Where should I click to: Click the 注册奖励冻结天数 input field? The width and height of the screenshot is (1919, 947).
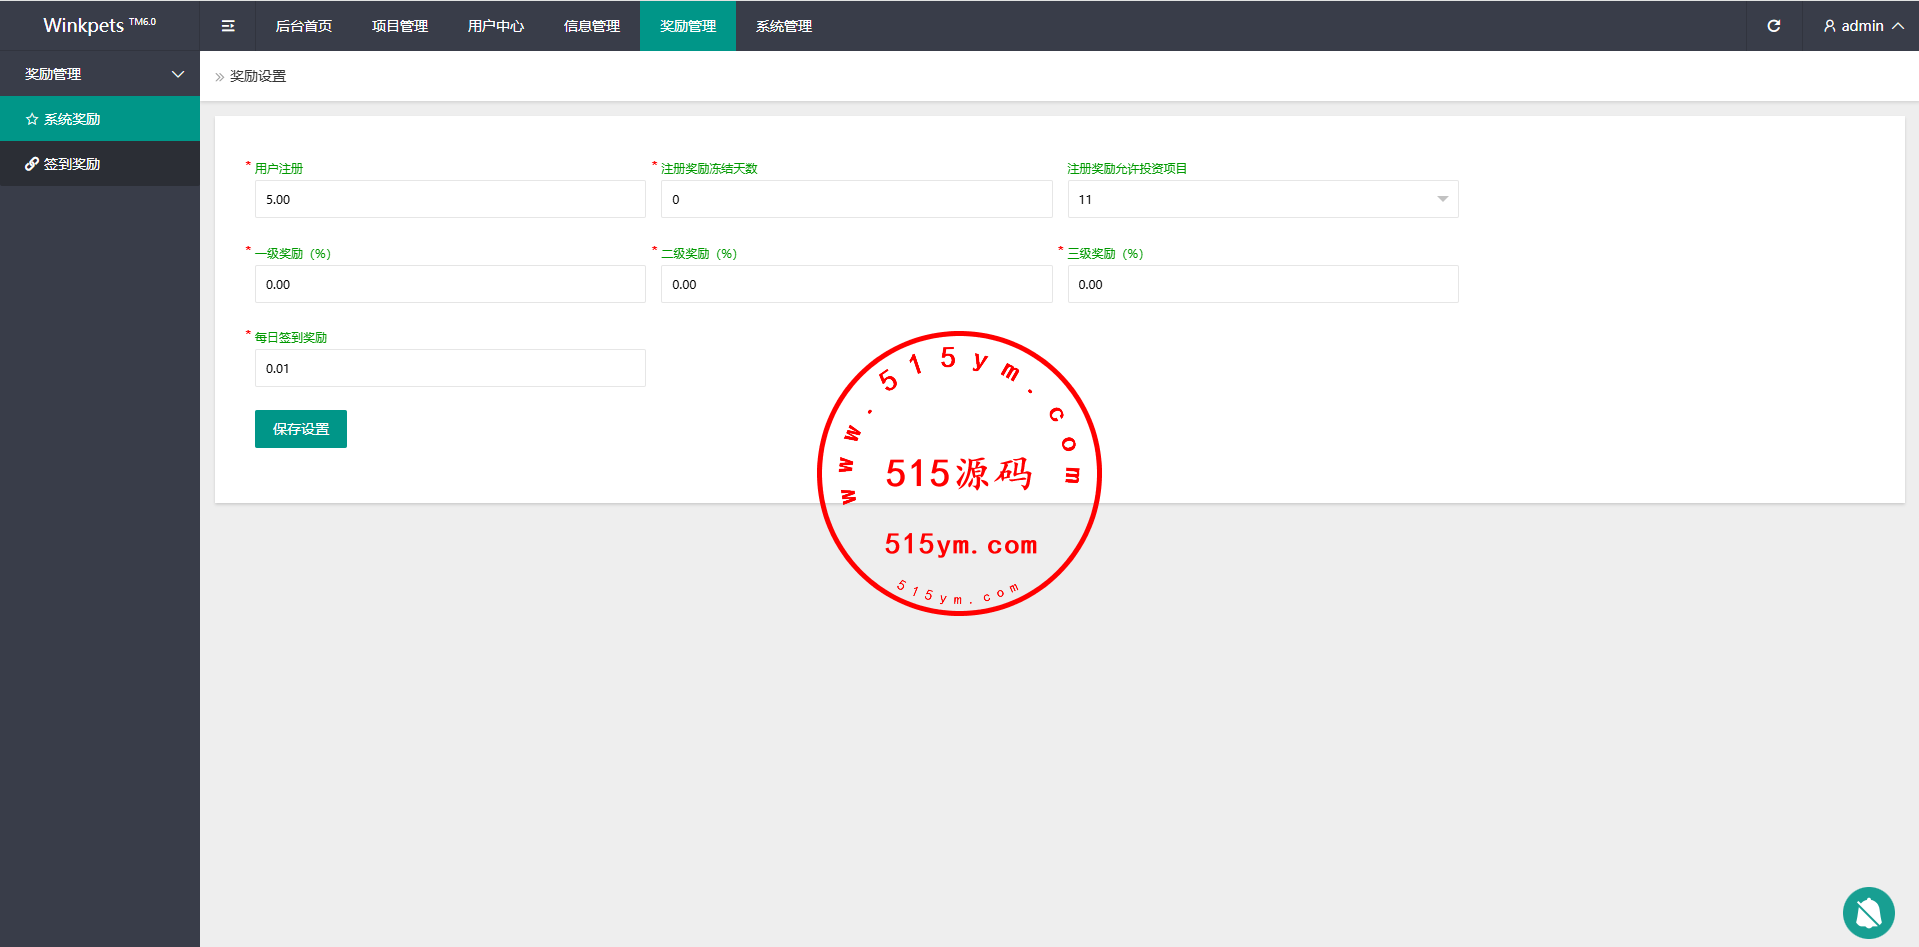coord(856,199)
